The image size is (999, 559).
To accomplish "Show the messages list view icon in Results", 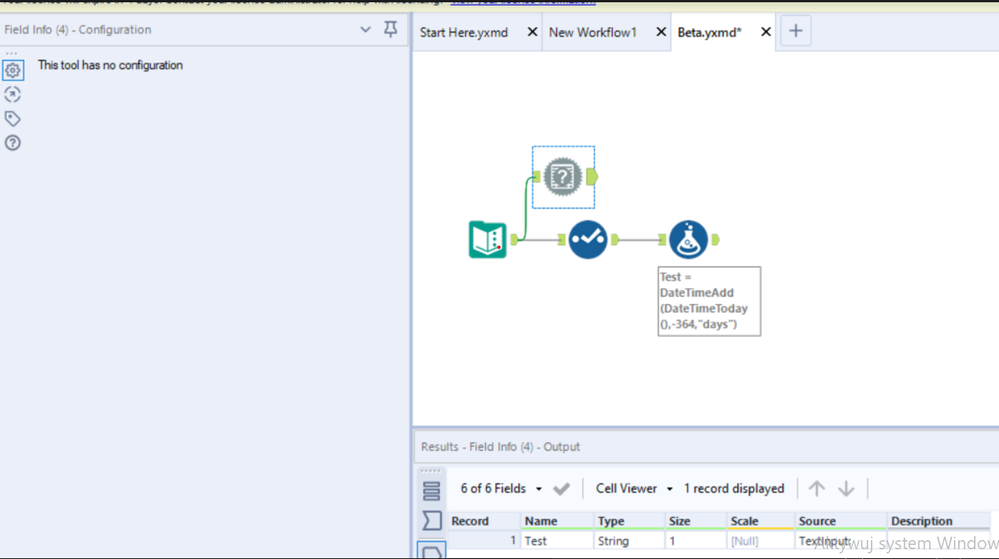I will click(431, 491).
